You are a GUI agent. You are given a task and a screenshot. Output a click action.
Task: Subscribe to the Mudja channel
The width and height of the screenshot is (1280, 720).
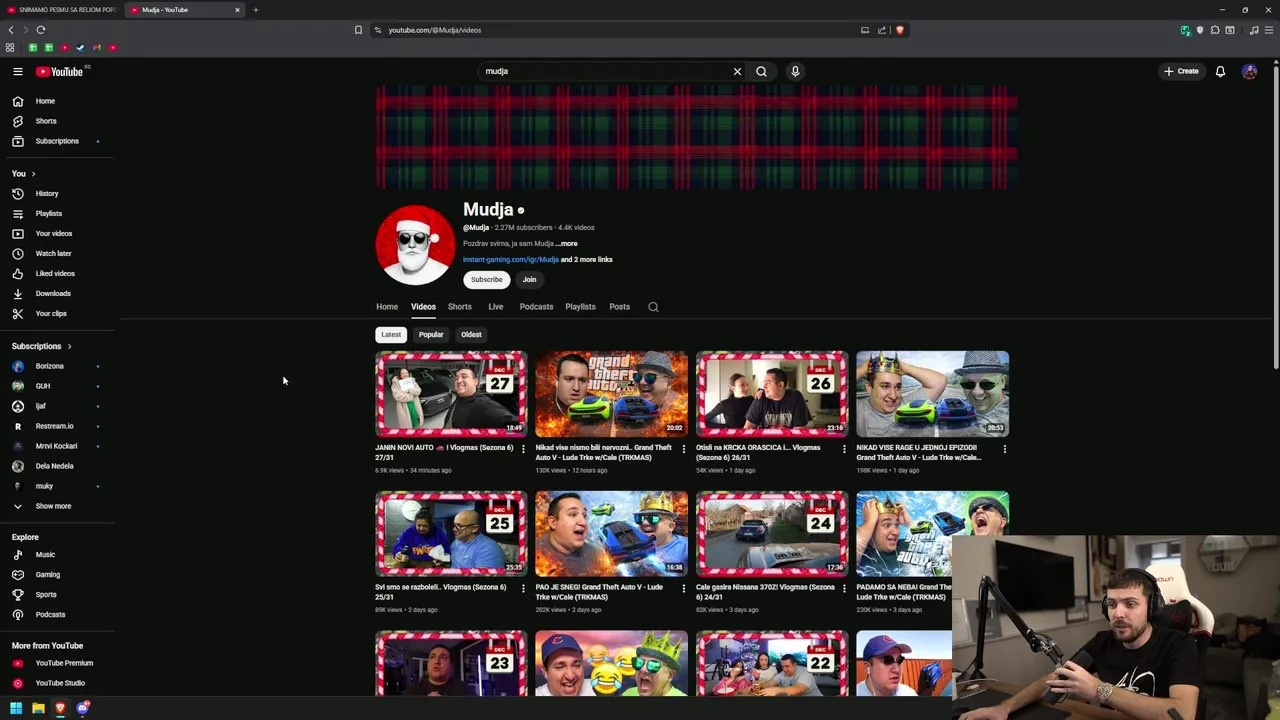(487, 279)
